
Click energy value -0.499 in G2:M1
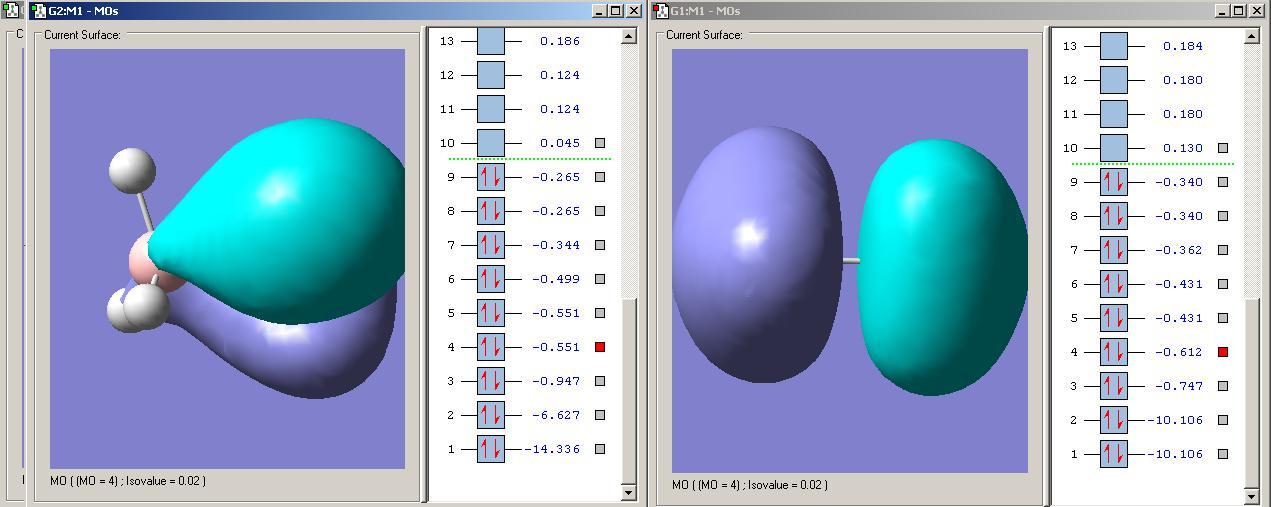(556, 279)
